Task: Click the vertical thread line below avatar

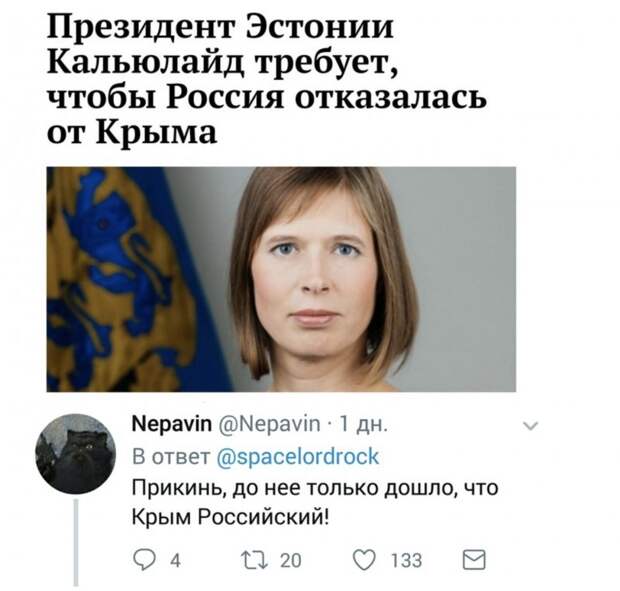Action: coord(76,542)
